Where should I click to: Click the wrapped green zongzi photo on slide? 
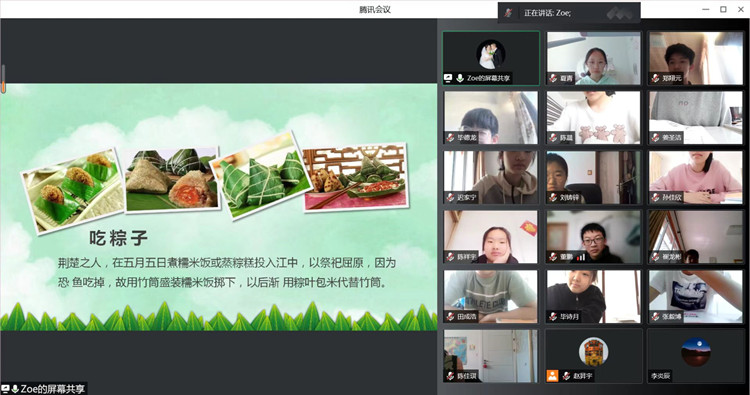pos(260,176)
